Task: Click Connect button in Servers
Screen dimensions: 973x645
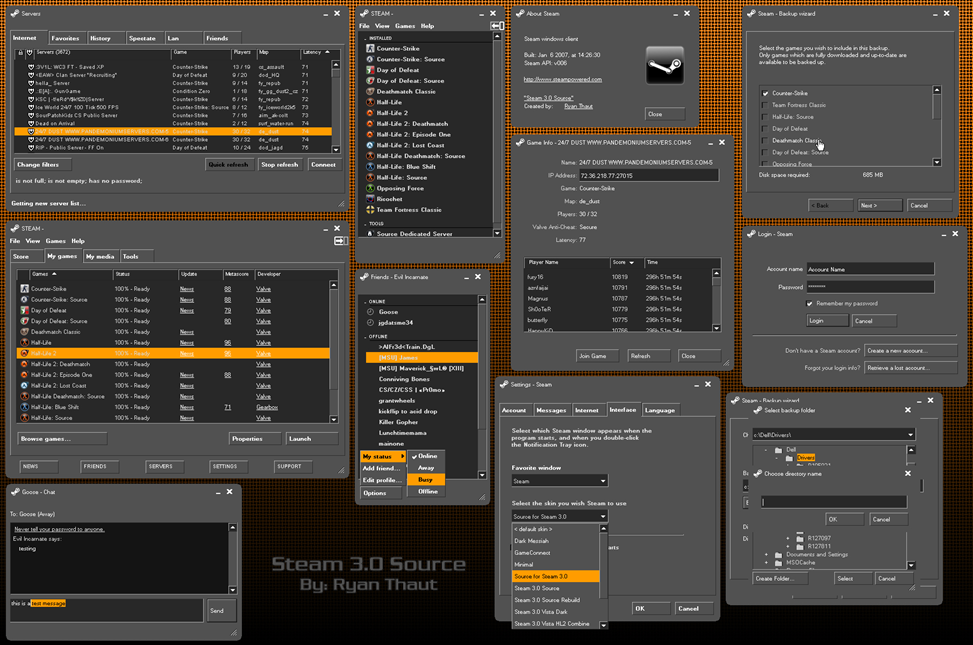Action: pos(323,165)
